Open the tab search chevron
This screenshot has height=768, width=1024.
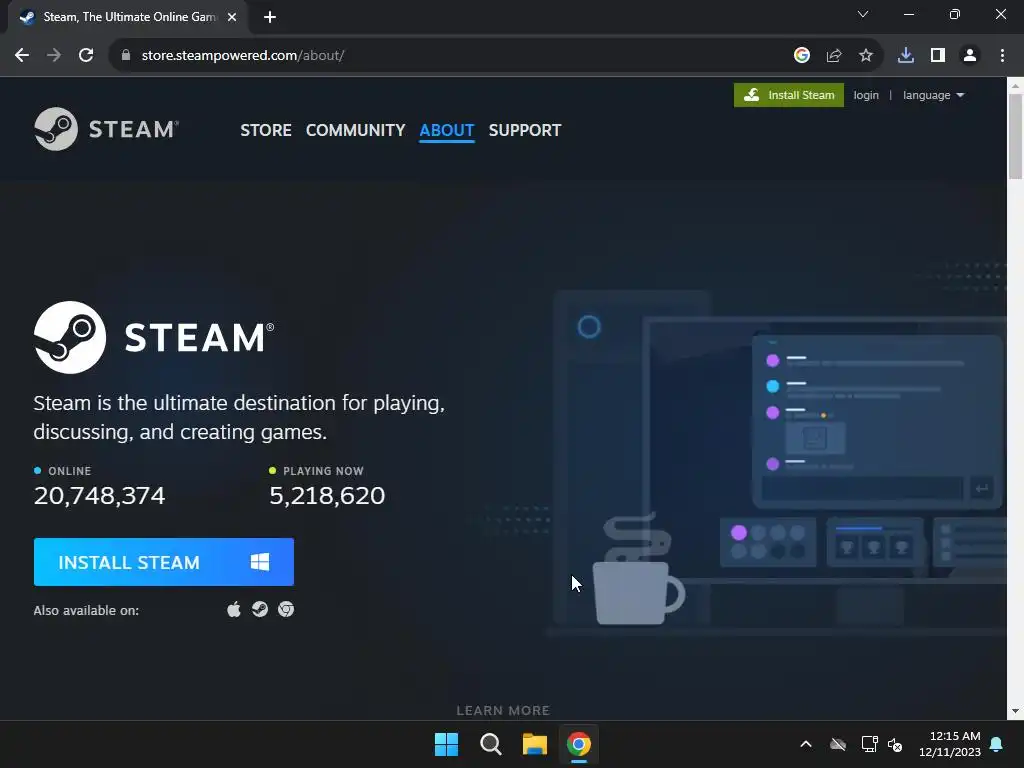coord(863,14)
